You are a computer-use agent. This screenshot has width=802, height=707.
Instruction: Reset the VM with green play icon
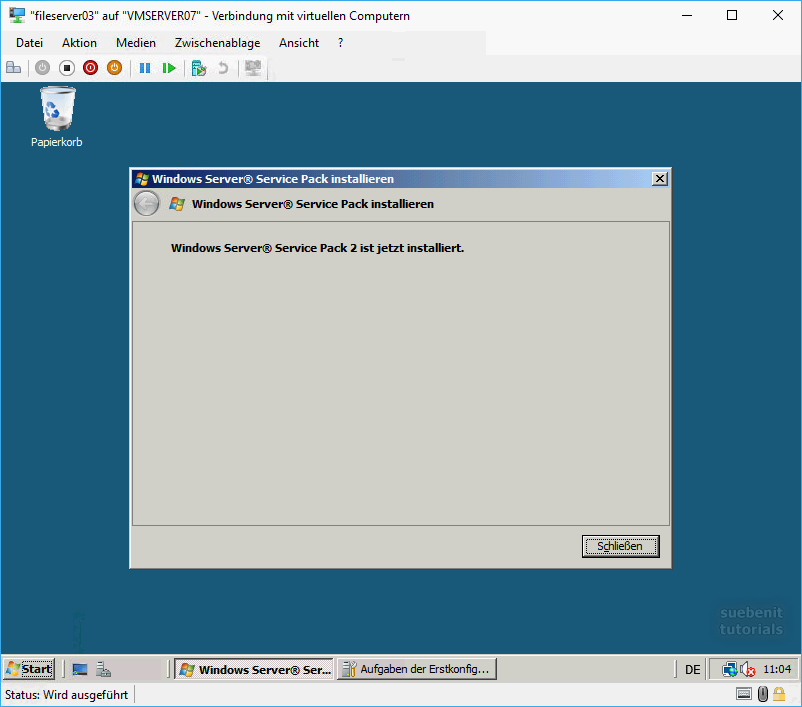pyautogui.click(x=169, y=68)
